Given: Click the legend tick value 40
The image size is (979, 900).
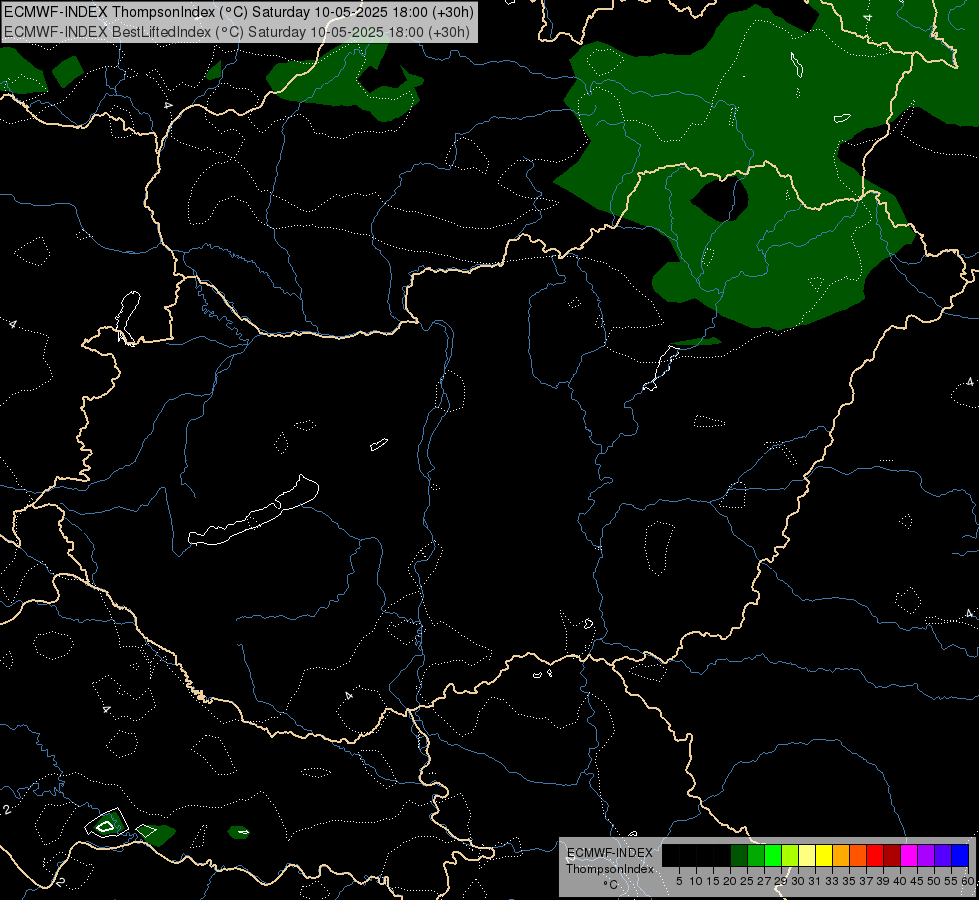Looking at the screenshot, I should [900, 881].
